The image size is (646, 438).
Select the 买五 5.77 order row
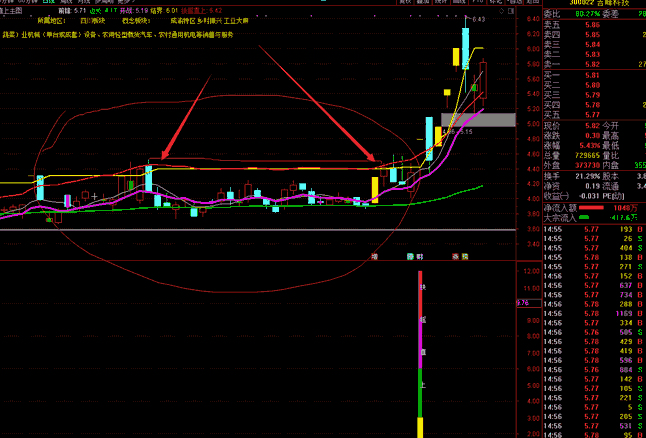pyautogui.click(x=595, y=115)
